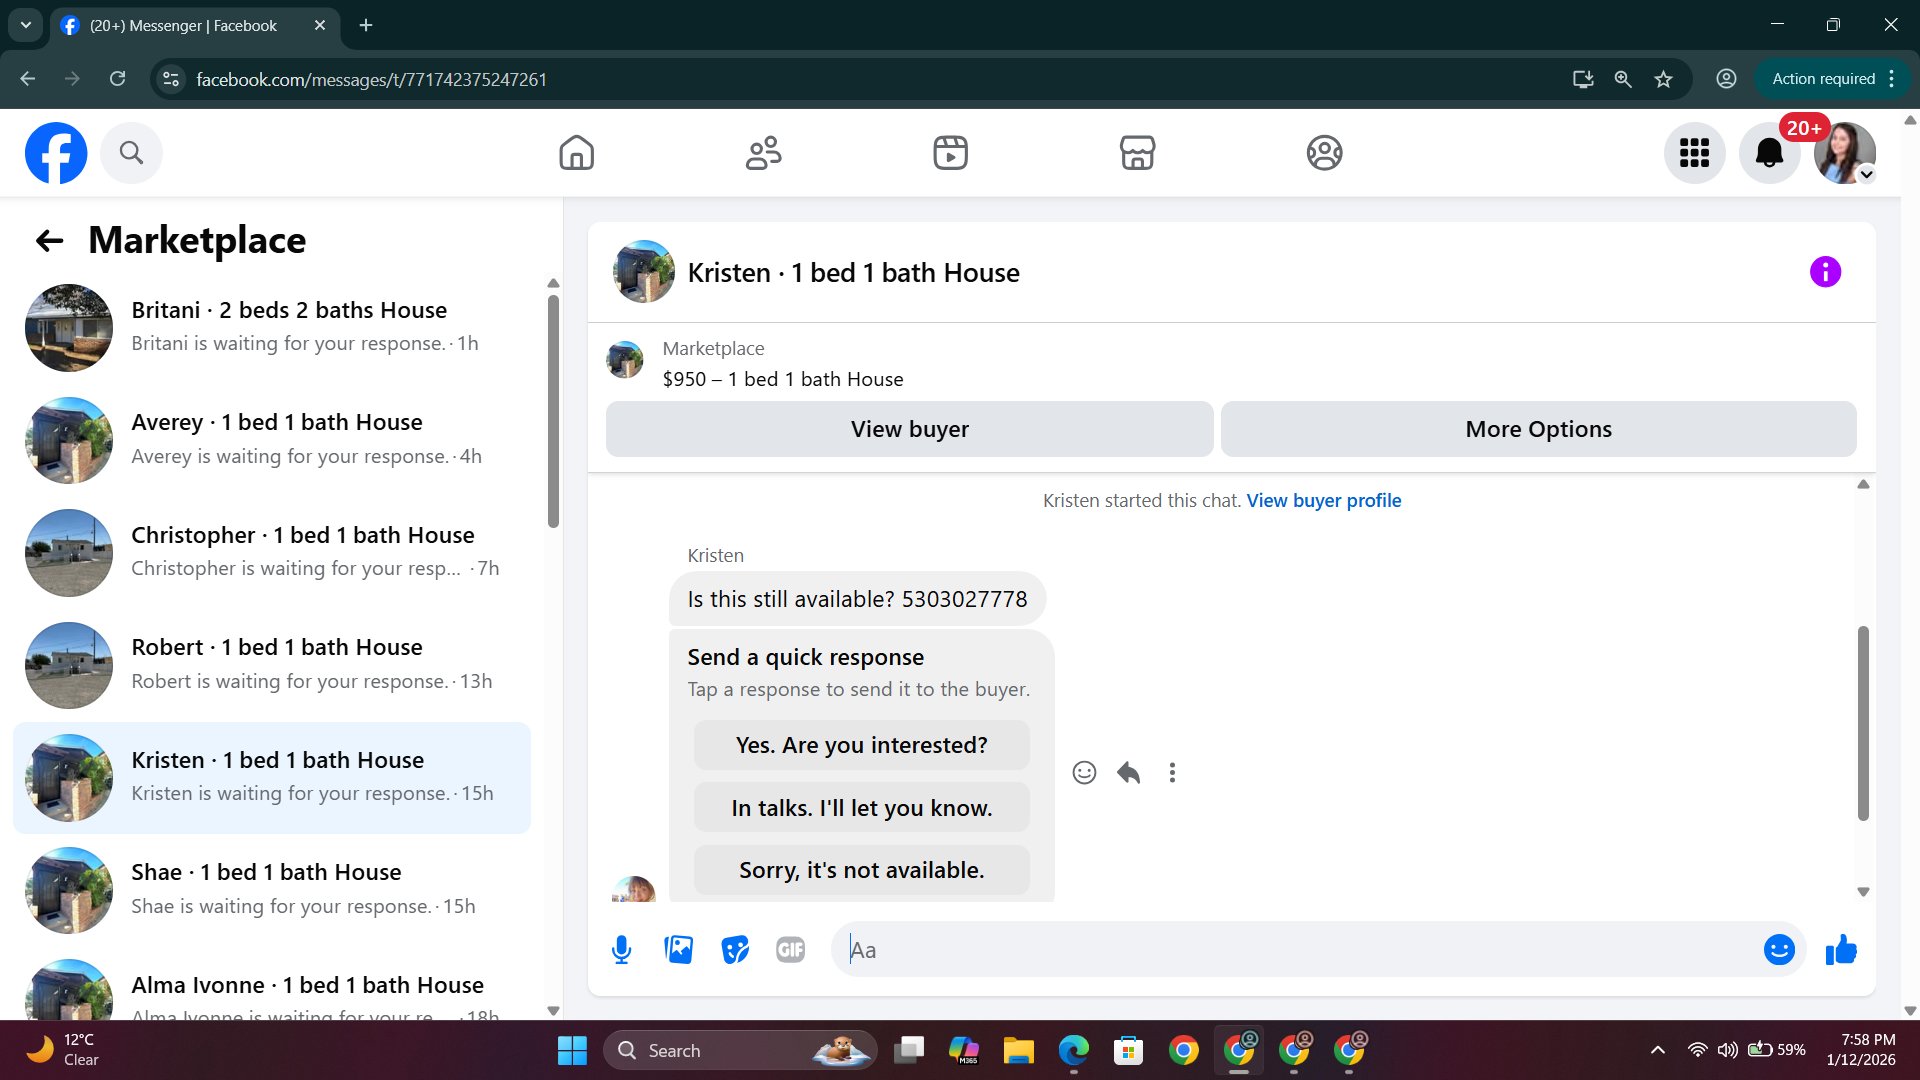
Task: Open the sticker picker icon
Action: (x=735, y=949)
